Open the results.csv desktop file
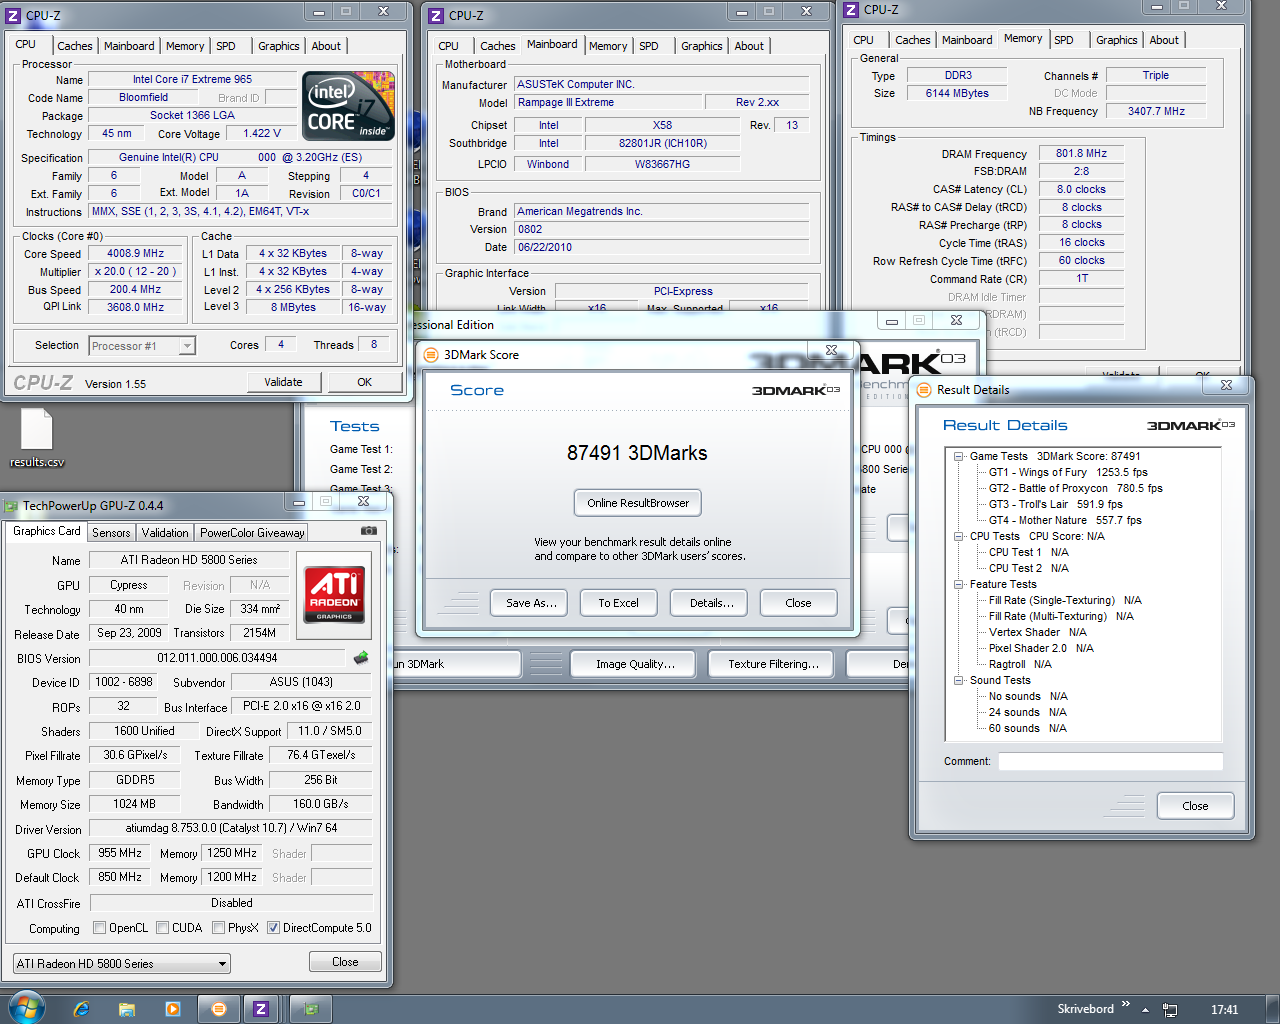 pos(37,439)
